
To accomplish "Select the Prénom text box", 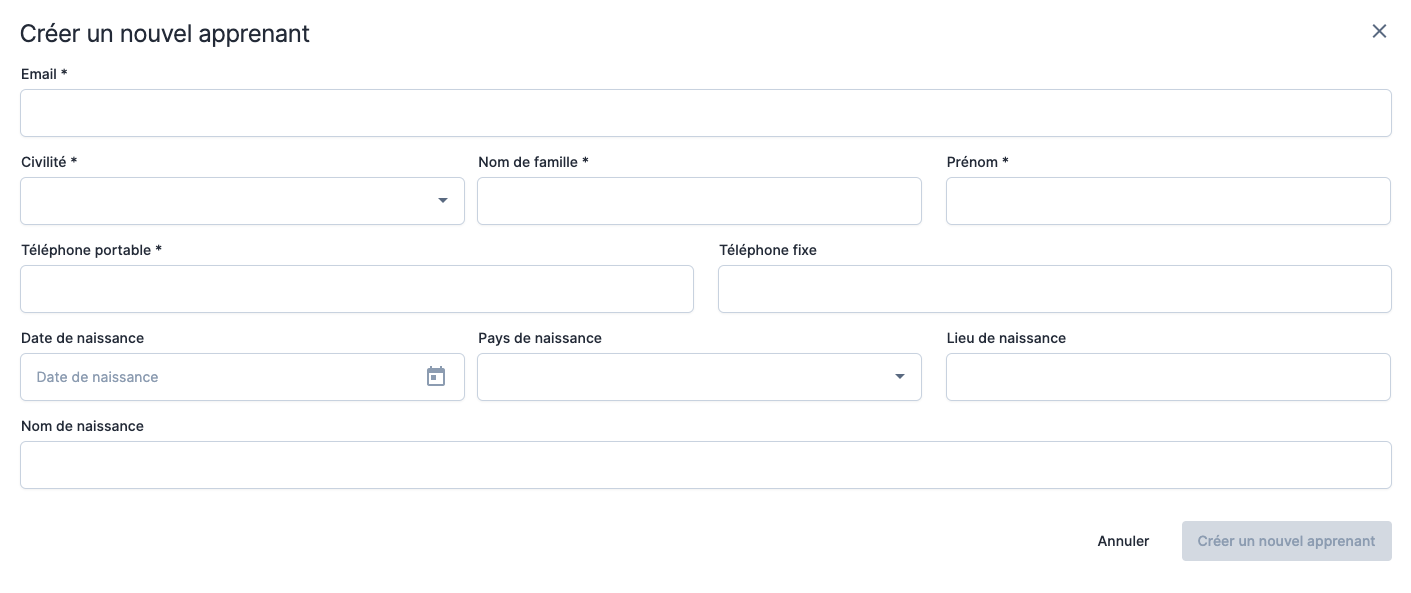I will tap(1167, 201).
